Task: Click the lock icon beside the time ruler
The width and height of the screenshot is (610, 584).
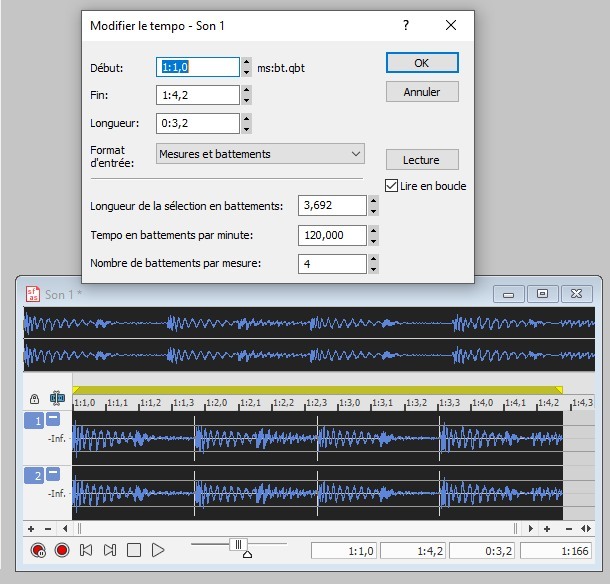Action: pos(34,398)
